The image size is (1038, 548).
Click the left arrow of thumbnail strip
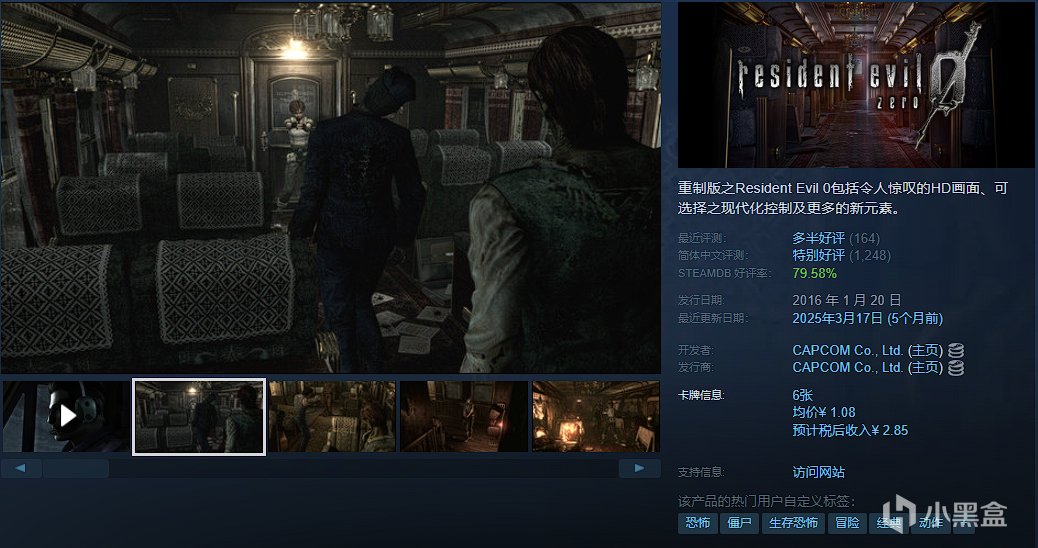21,468
